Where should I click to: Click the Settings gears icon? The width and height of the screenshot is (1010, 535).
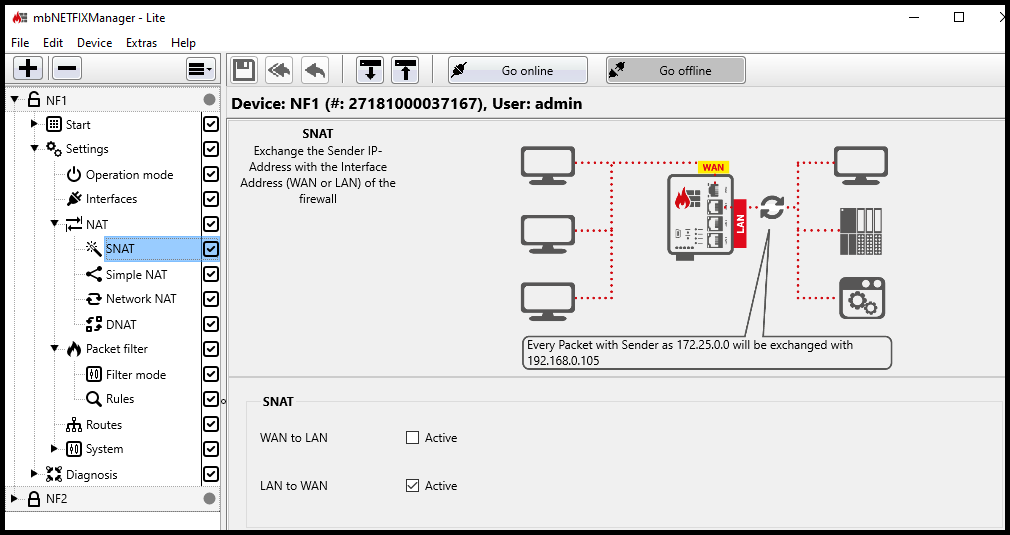click(x=54, y=149)
